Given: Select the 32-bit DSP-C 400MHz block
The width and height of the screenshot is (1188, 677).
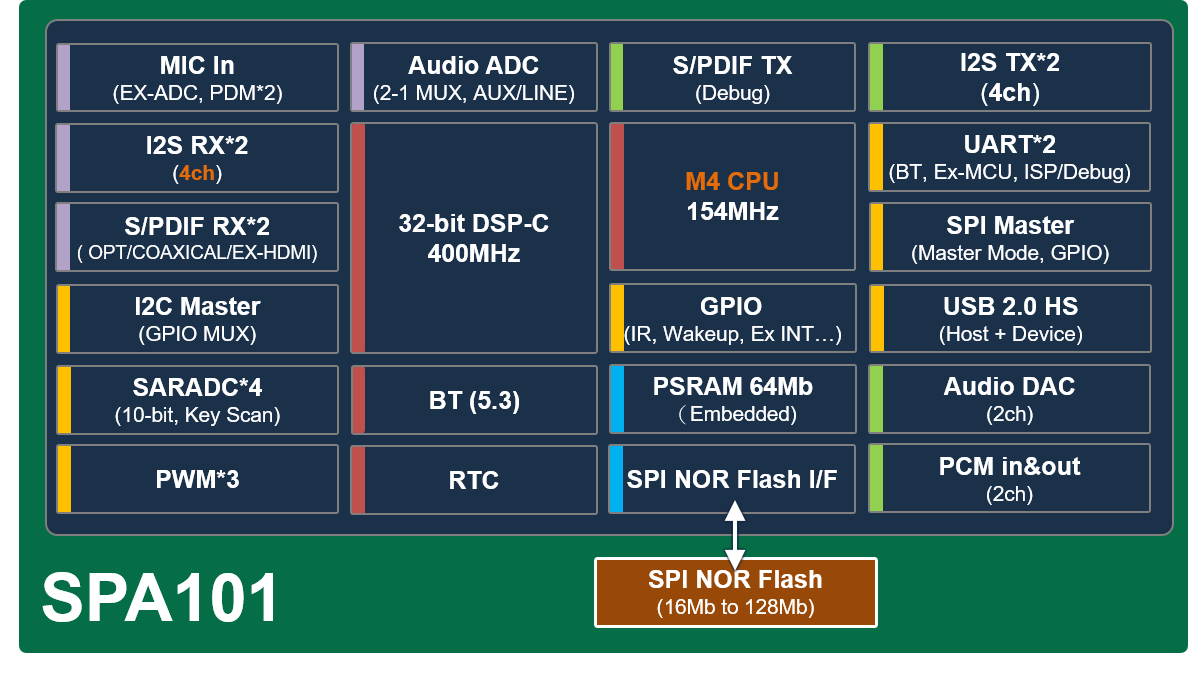Looking at the screenshot, I should [x=474, y=238].
